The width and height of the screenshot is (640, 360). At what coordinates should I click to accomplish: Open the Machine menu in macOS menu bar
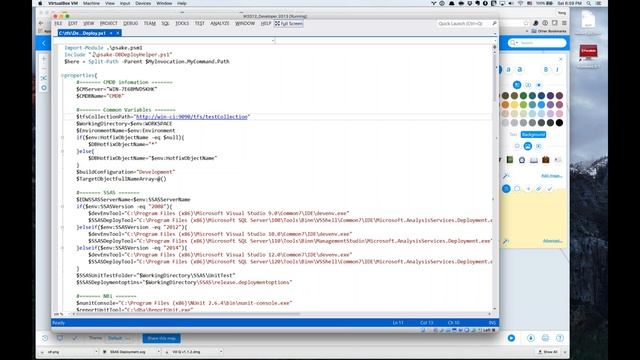(x=91, y=3)
